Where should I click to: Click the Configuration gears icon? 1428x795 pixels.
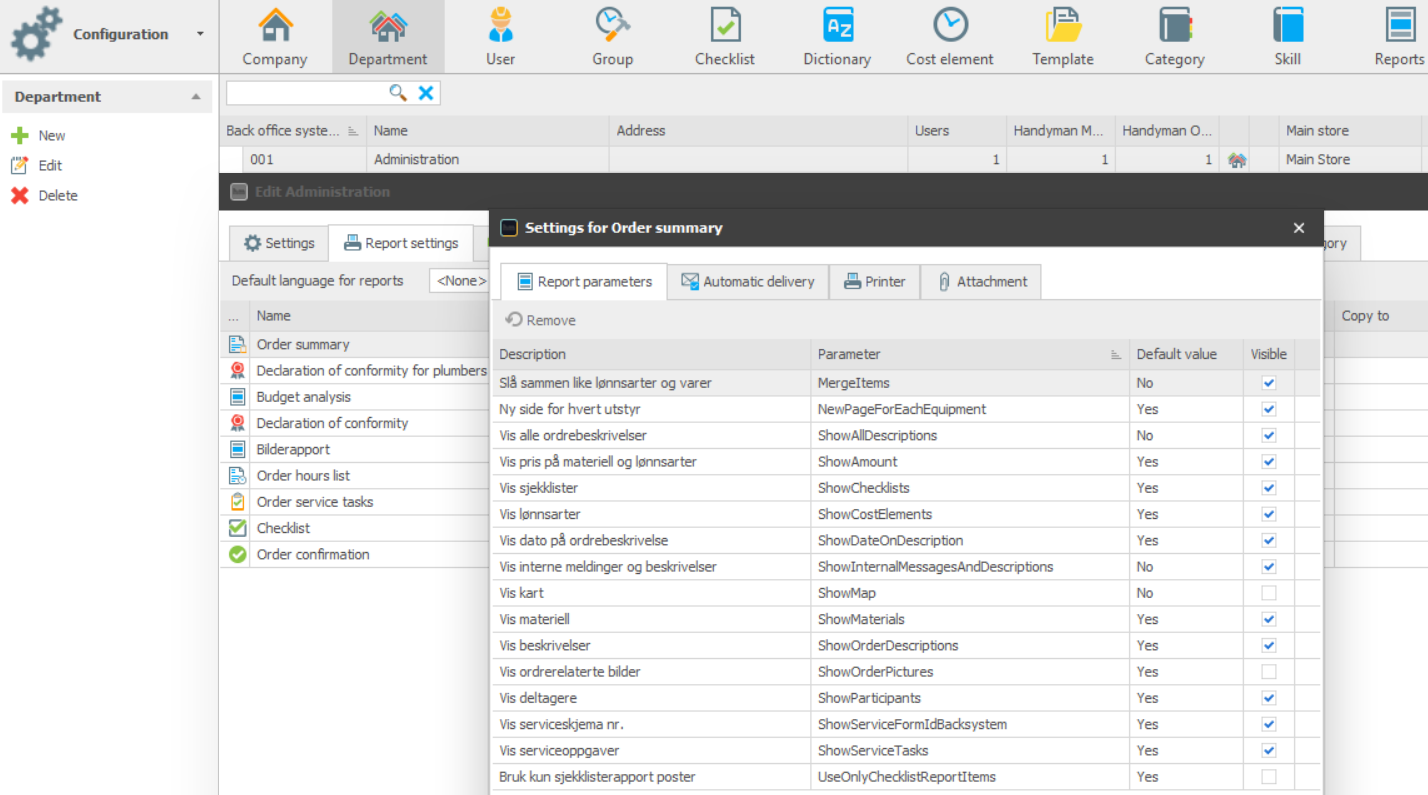pos(35,35)
